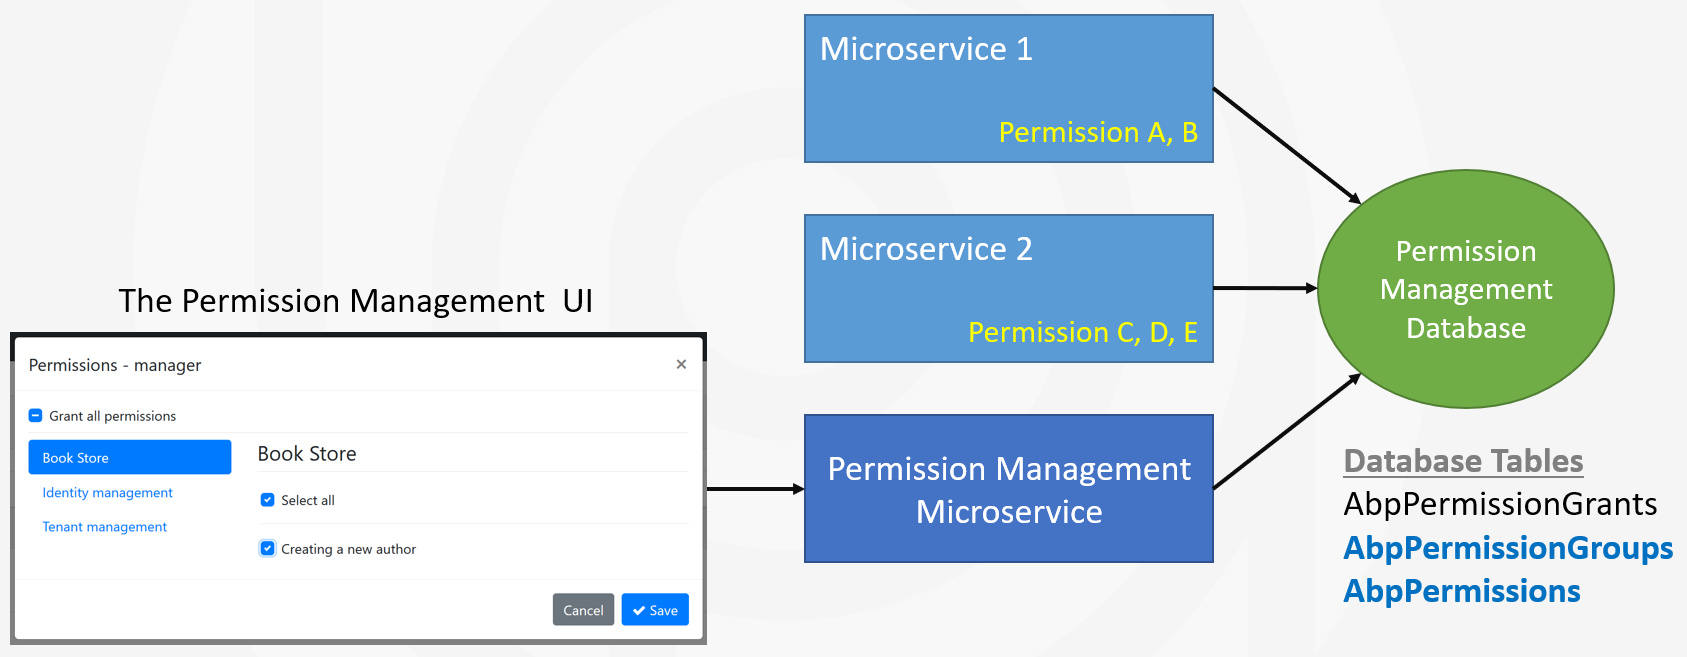
Task: Click the Microservice 1 box
Action: [x=1008, y=88]
